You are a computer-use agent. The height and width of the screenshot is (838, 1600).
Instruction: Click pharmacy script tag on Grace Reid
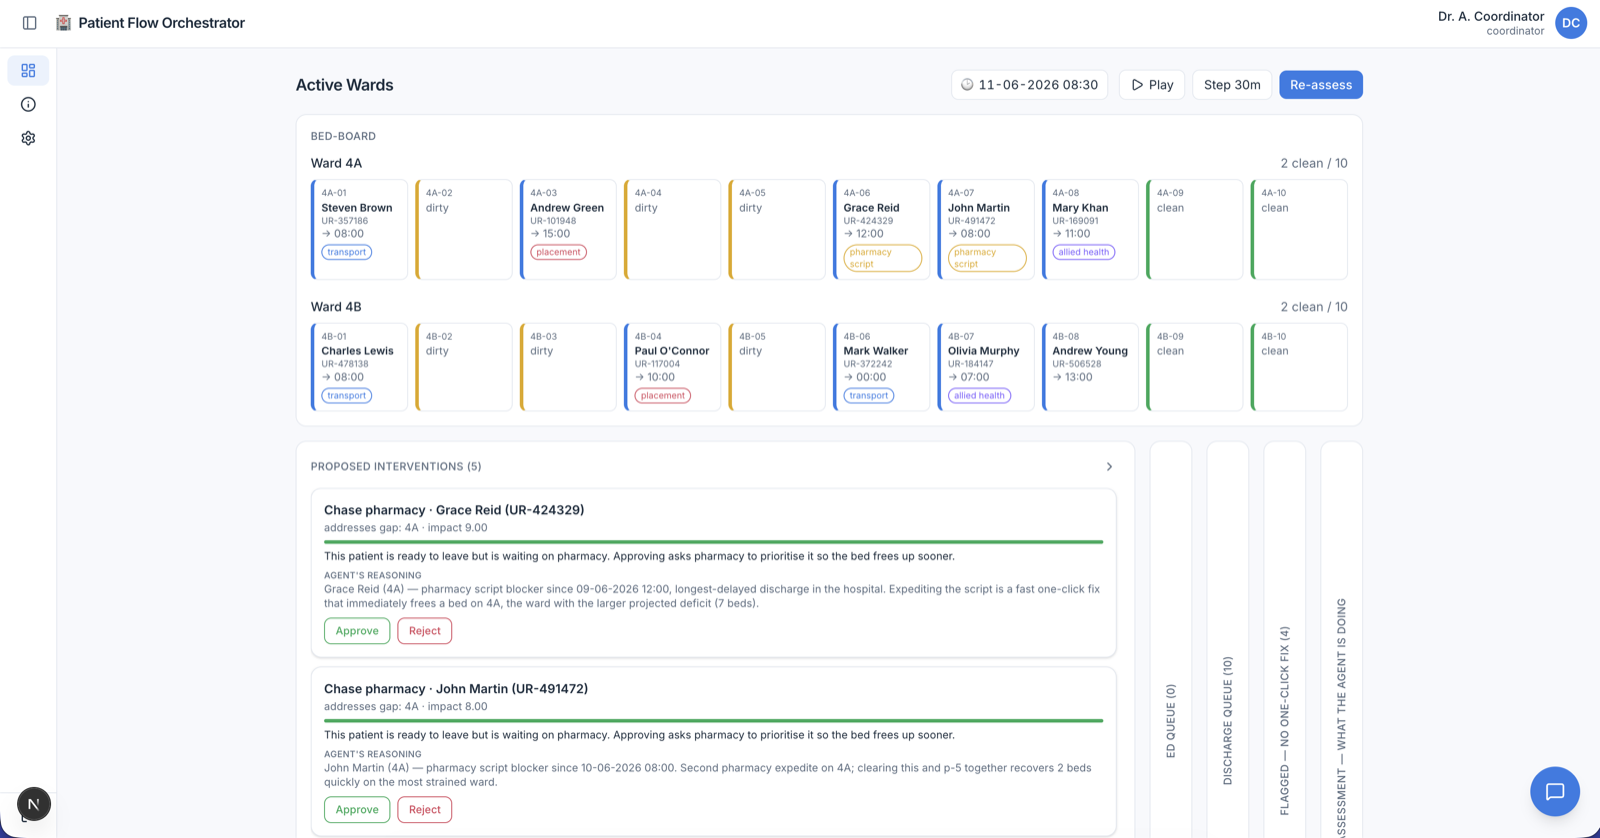pos(883,258)
